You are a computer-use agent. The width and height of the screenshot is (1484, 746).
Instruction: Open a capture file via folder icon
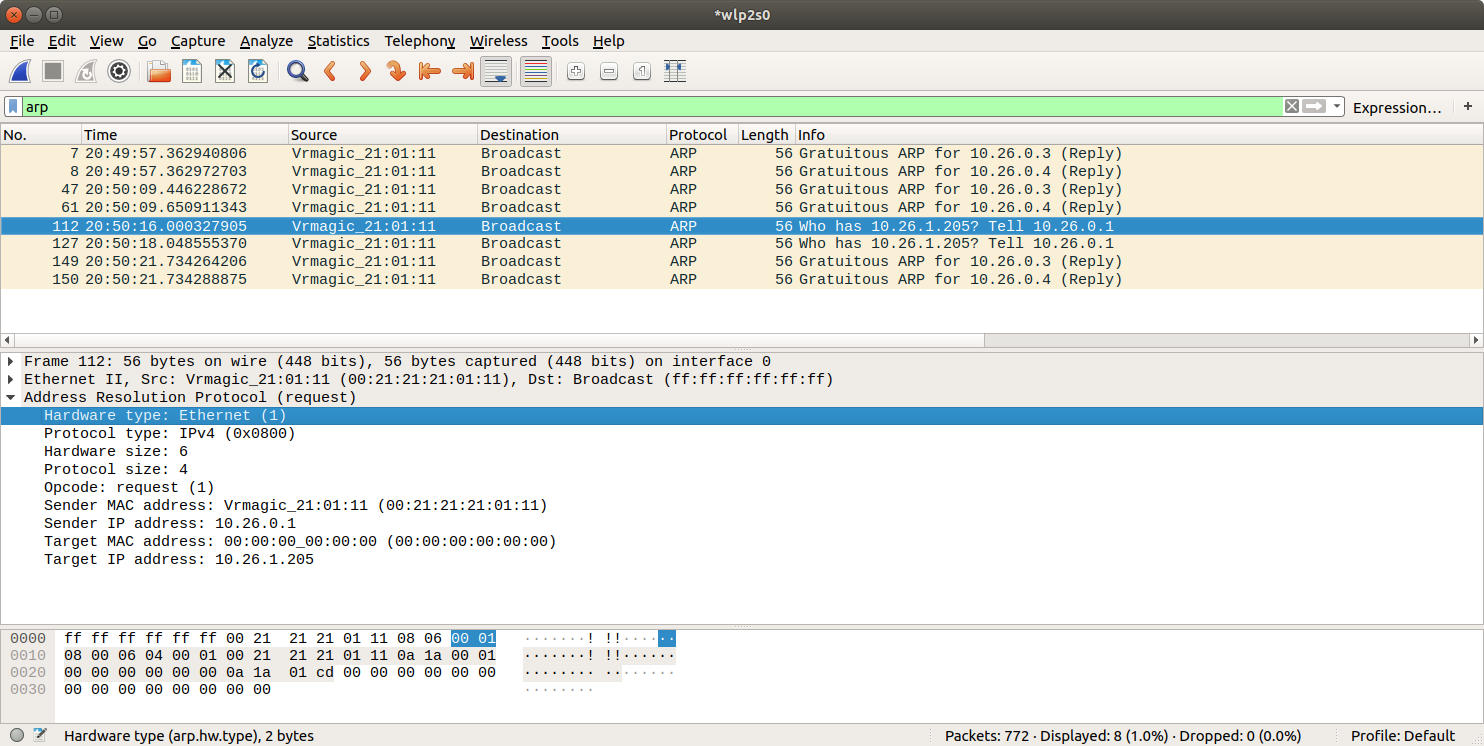[159, 71]
